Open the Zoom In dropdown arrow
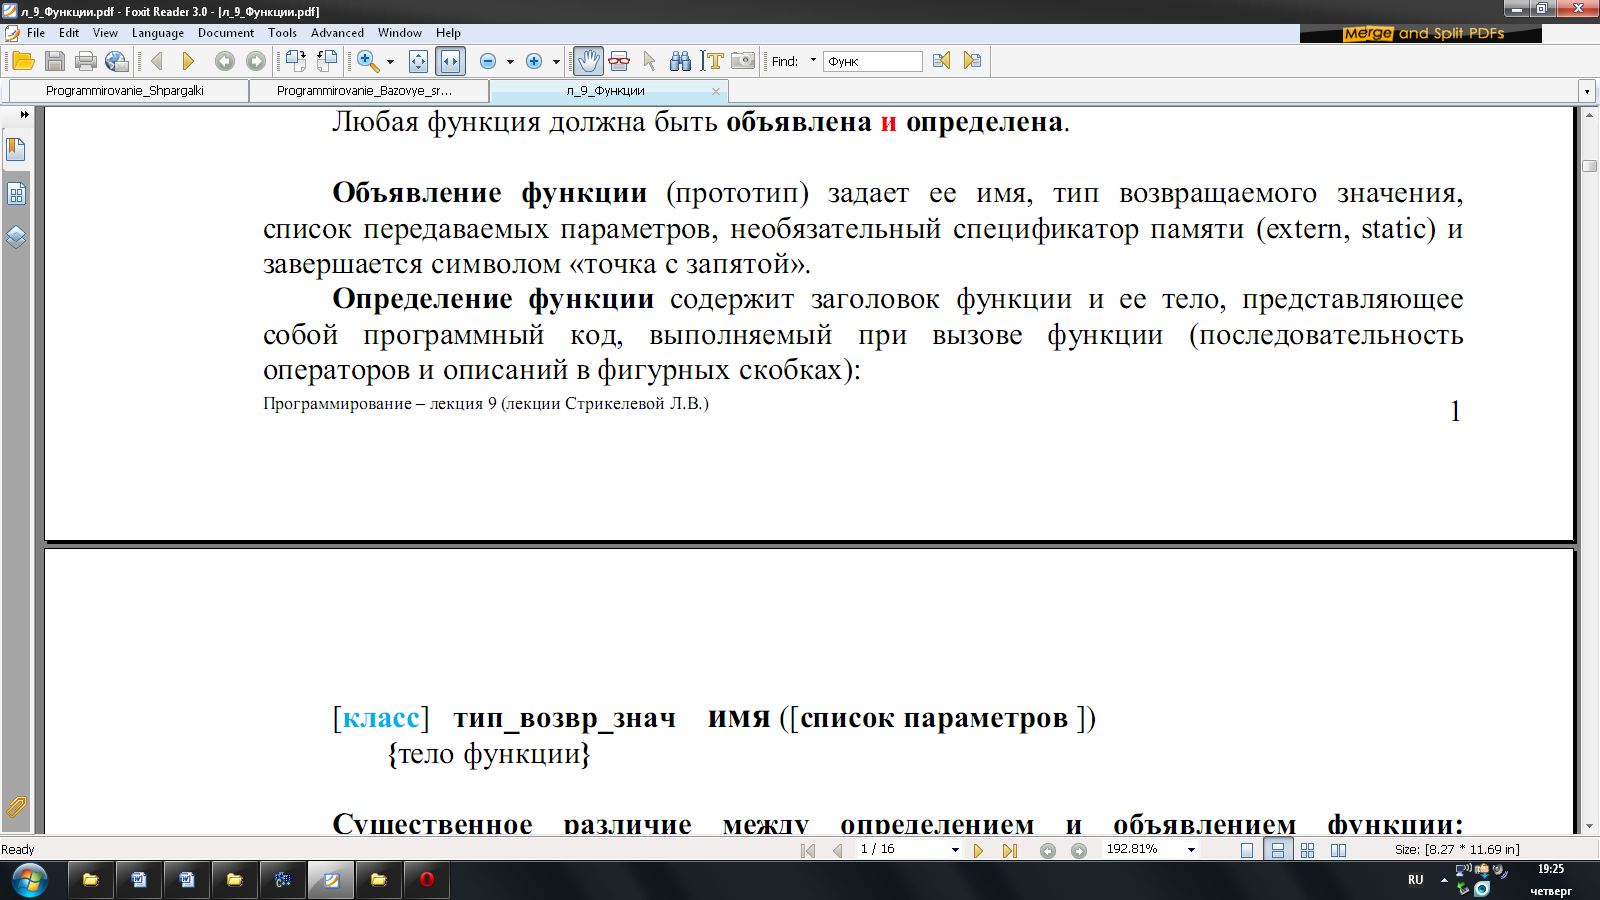The height and width of the screenshot is (900, 1600). (556, 62)
